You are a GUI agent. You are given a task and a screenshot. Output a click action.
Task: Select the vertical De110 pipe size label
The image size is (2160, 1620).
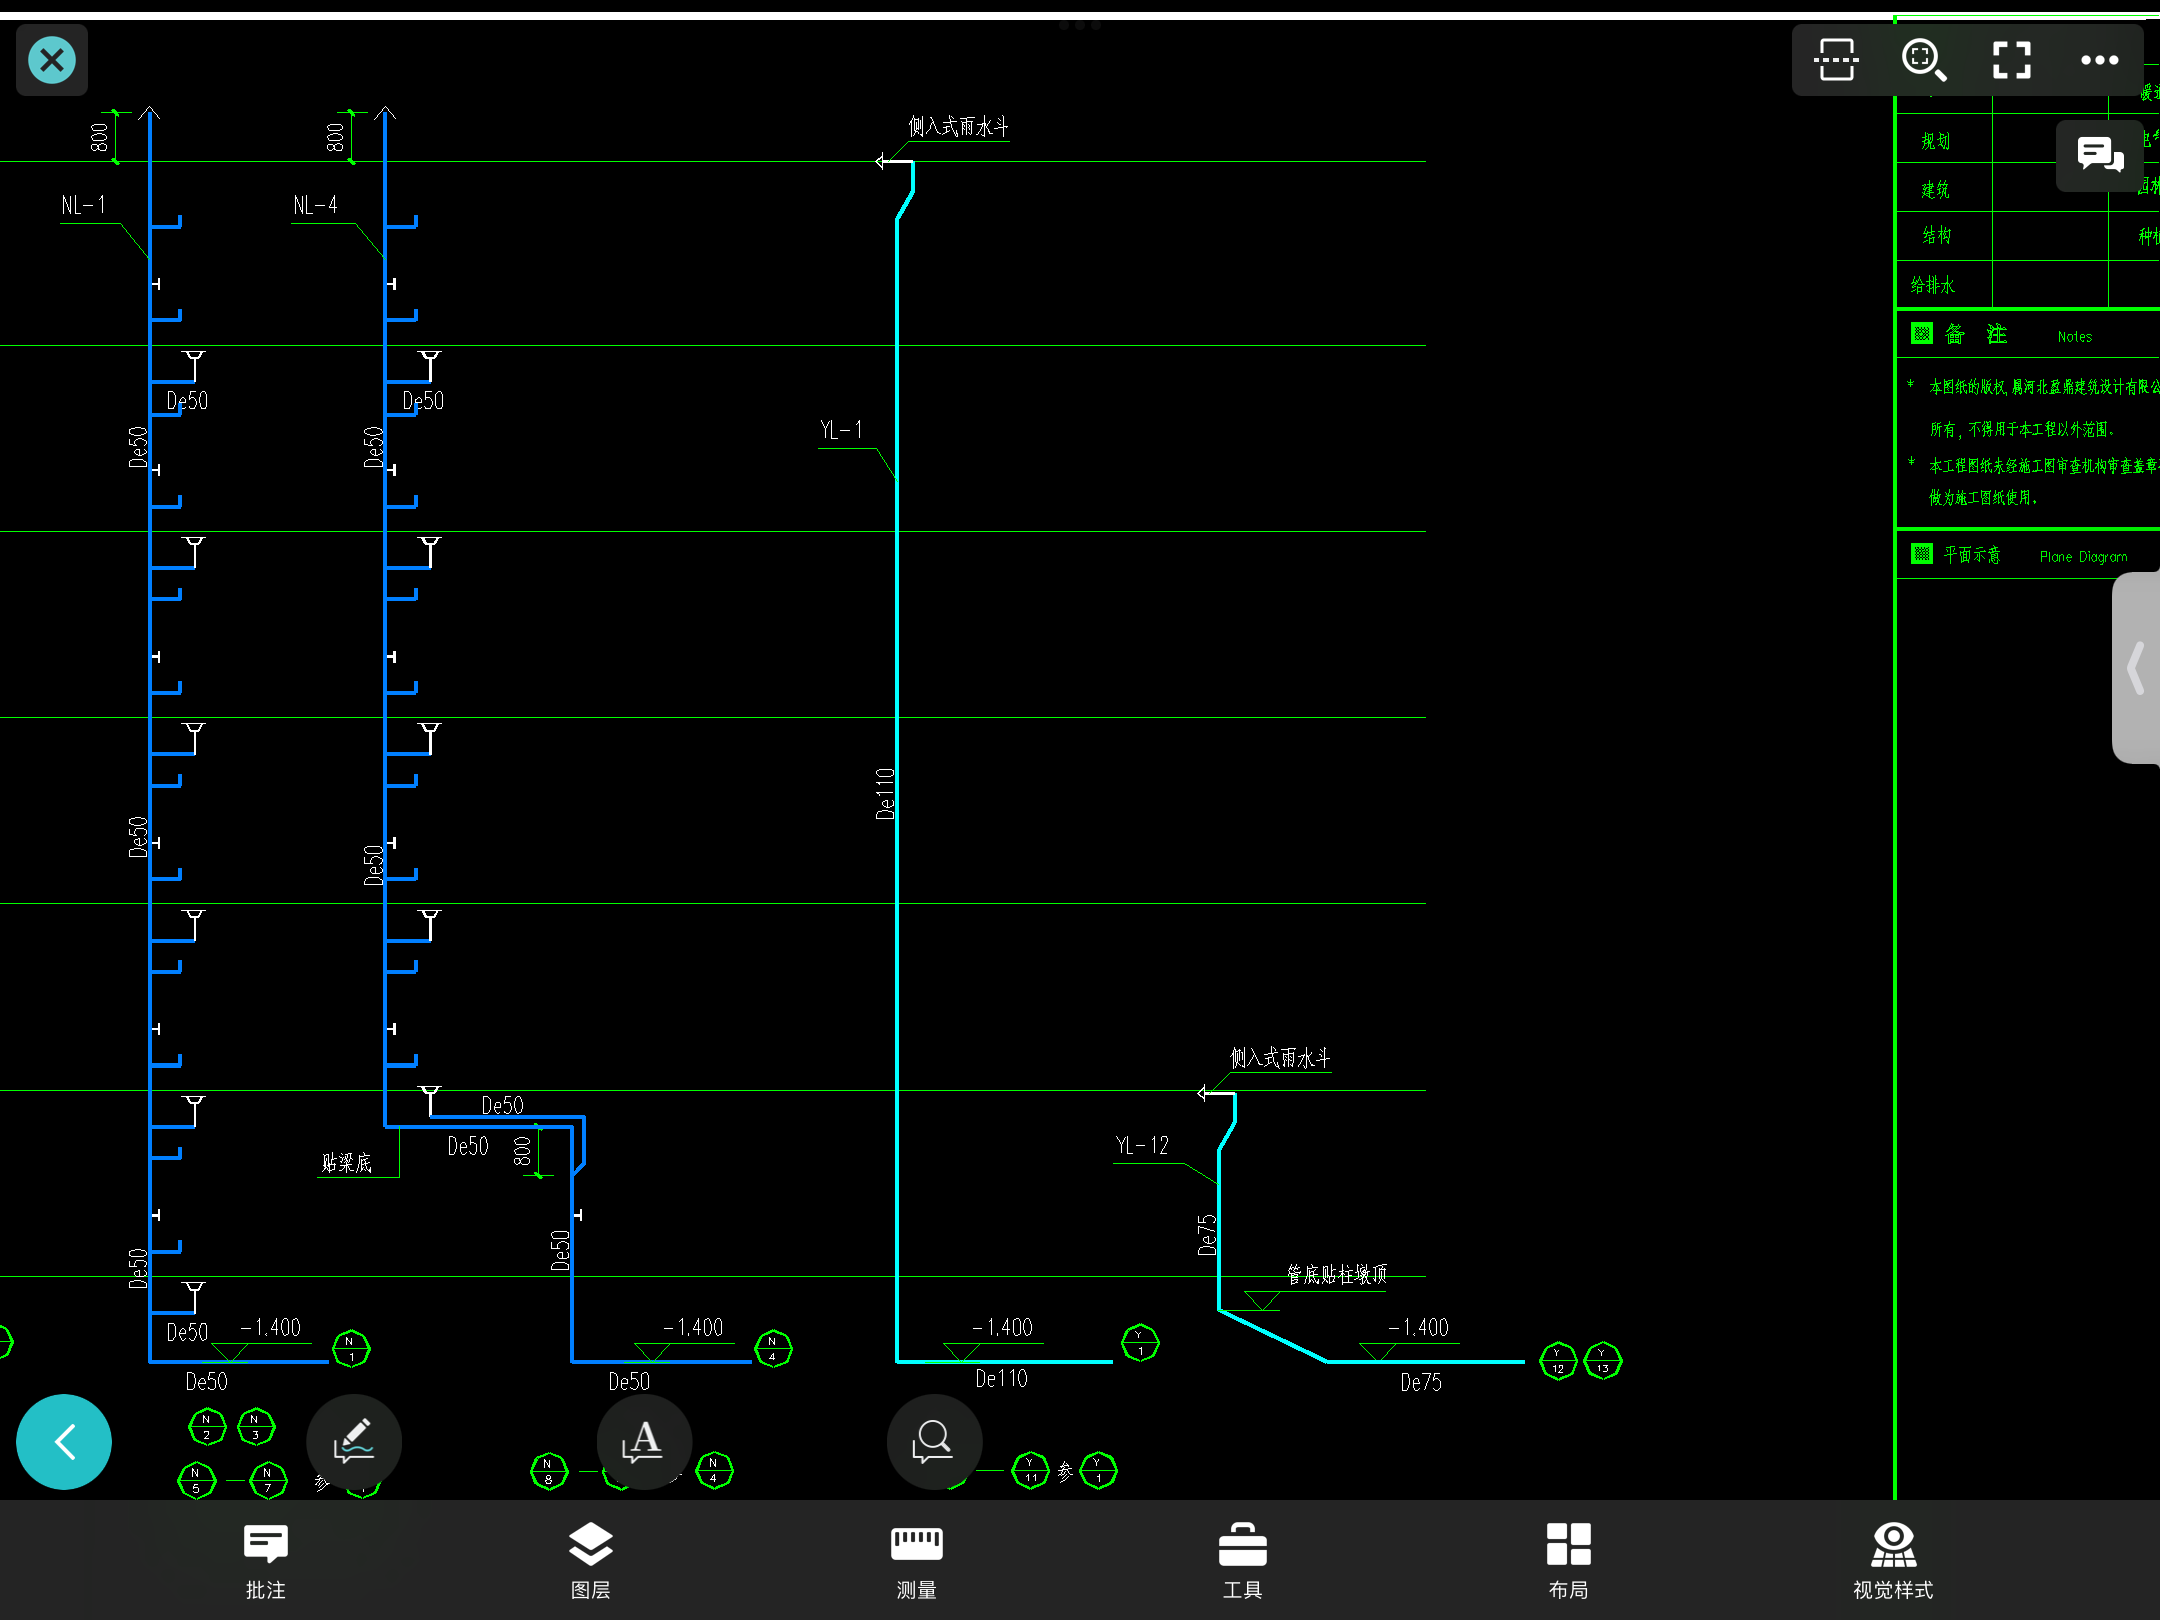point(885,794)
